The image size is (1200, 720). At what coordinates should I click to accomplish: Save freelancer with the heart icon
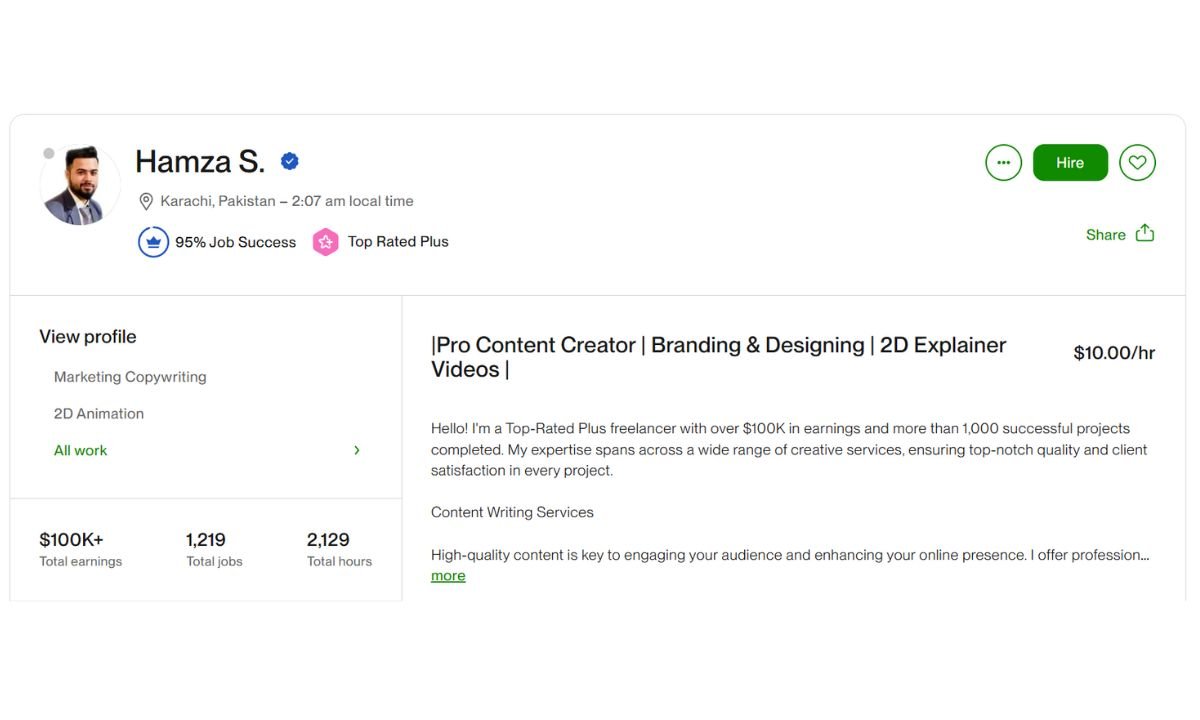[x=1137, y=162]
